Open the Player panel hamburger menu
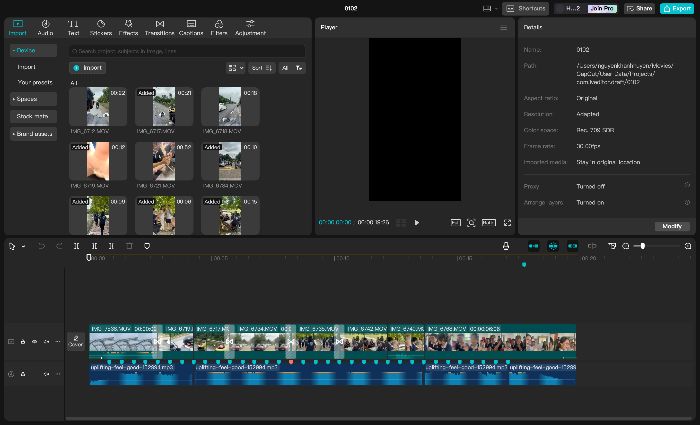700x425 pixels. pyautogui.click(x=504, y=28)
